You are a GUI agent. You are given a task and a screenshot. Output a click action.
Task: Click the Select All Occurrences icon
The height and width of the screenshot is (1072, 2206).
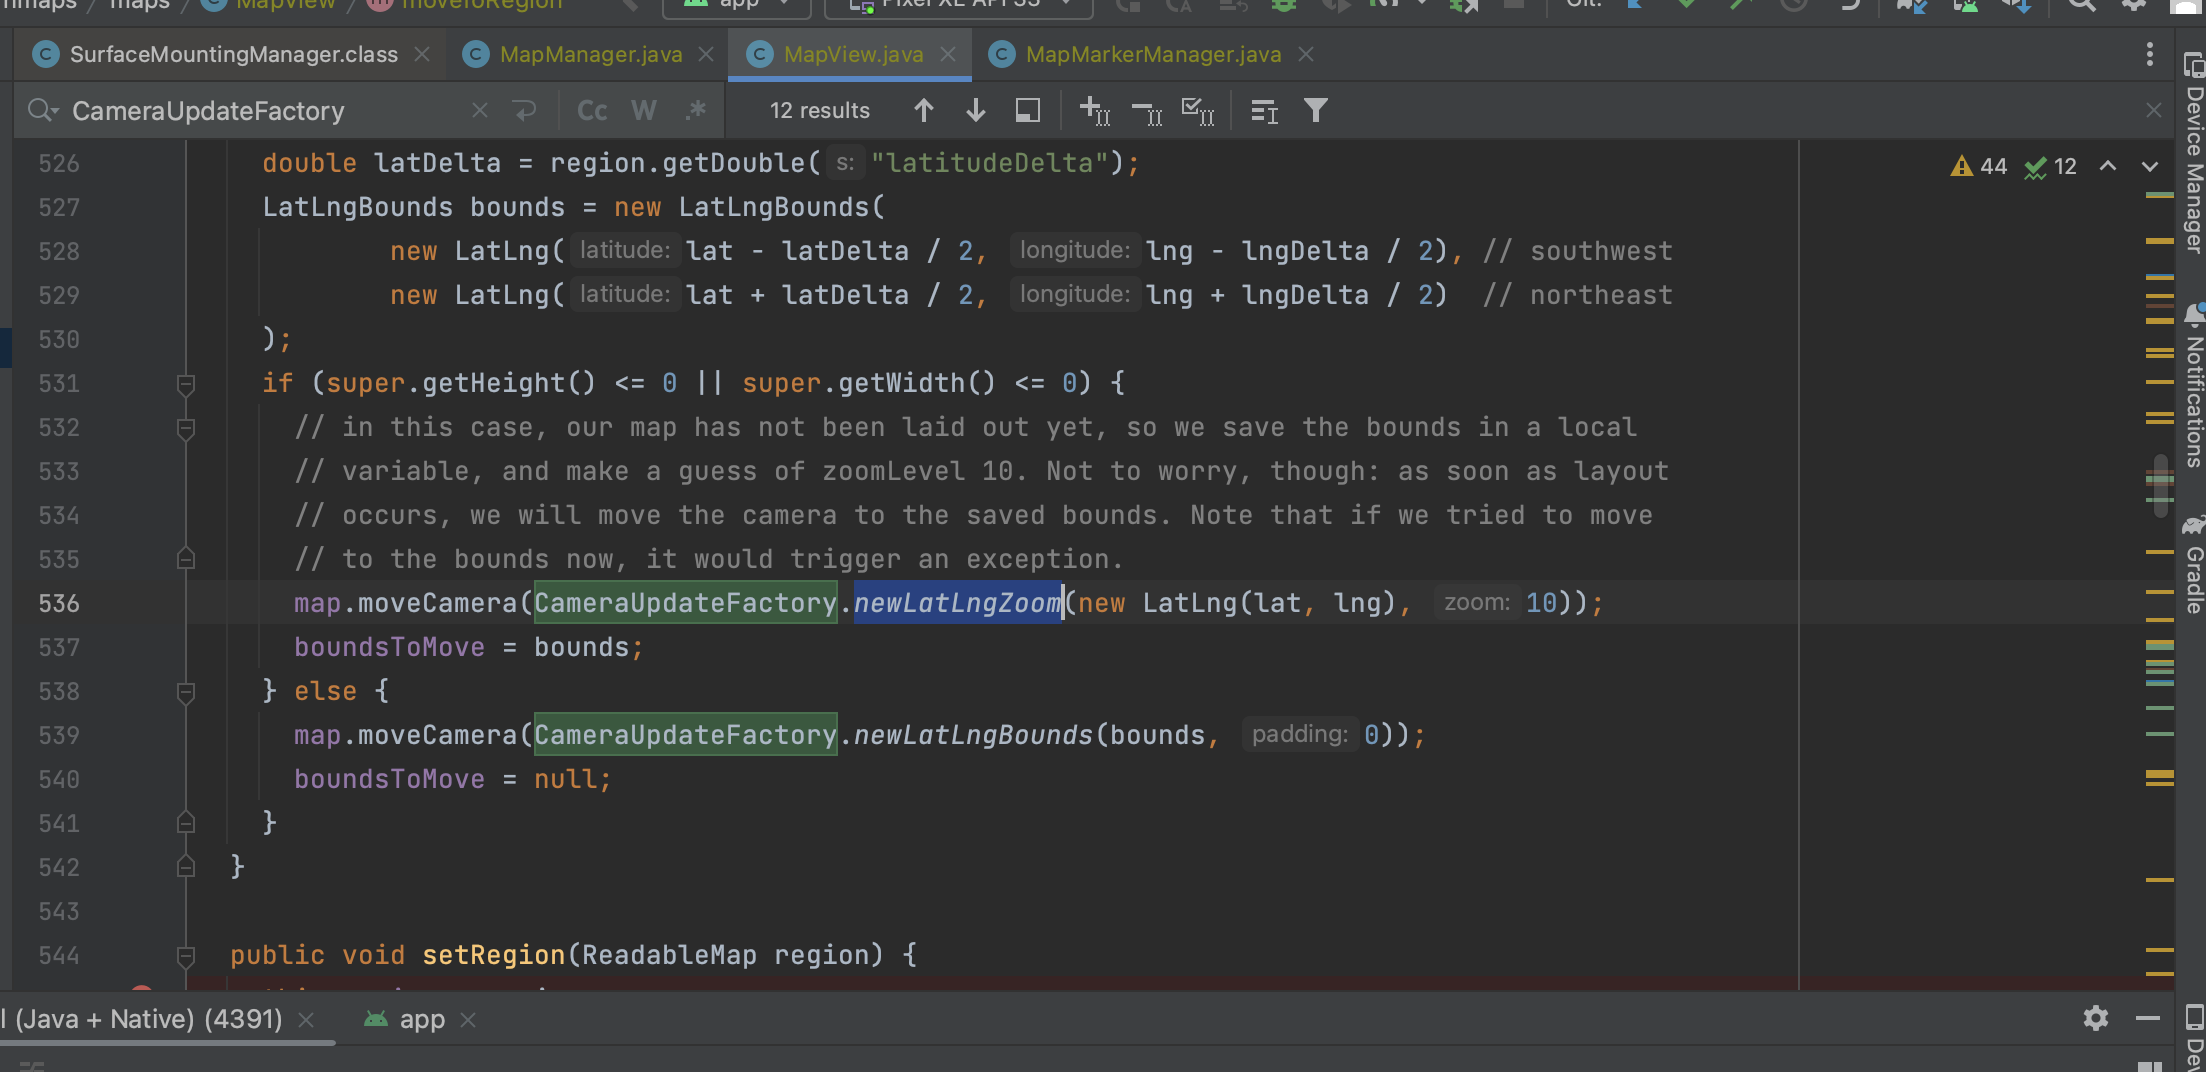[x=1197, y=111]
